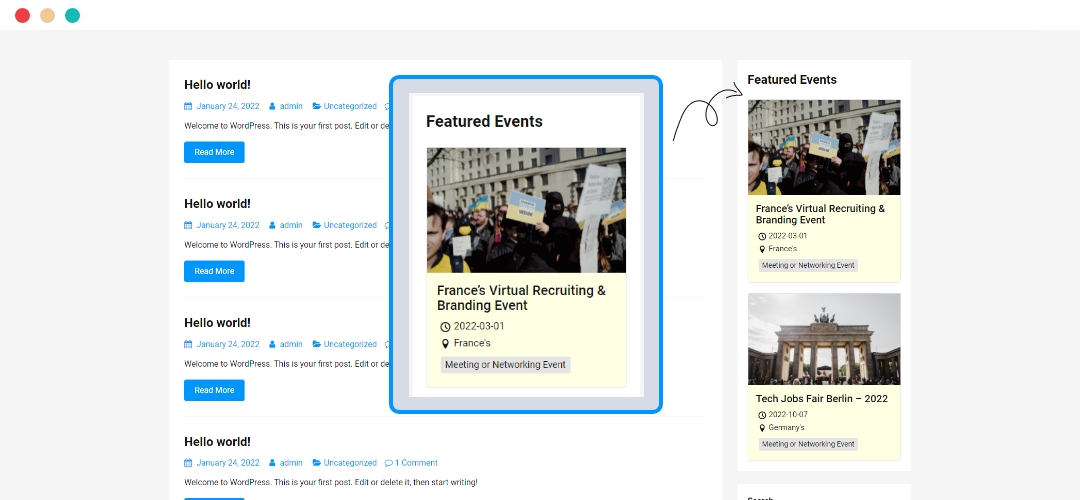Click the red window dot at top left
Image resolution: width=1080 pixels, height=500 pixels.
tap(22, 15)
